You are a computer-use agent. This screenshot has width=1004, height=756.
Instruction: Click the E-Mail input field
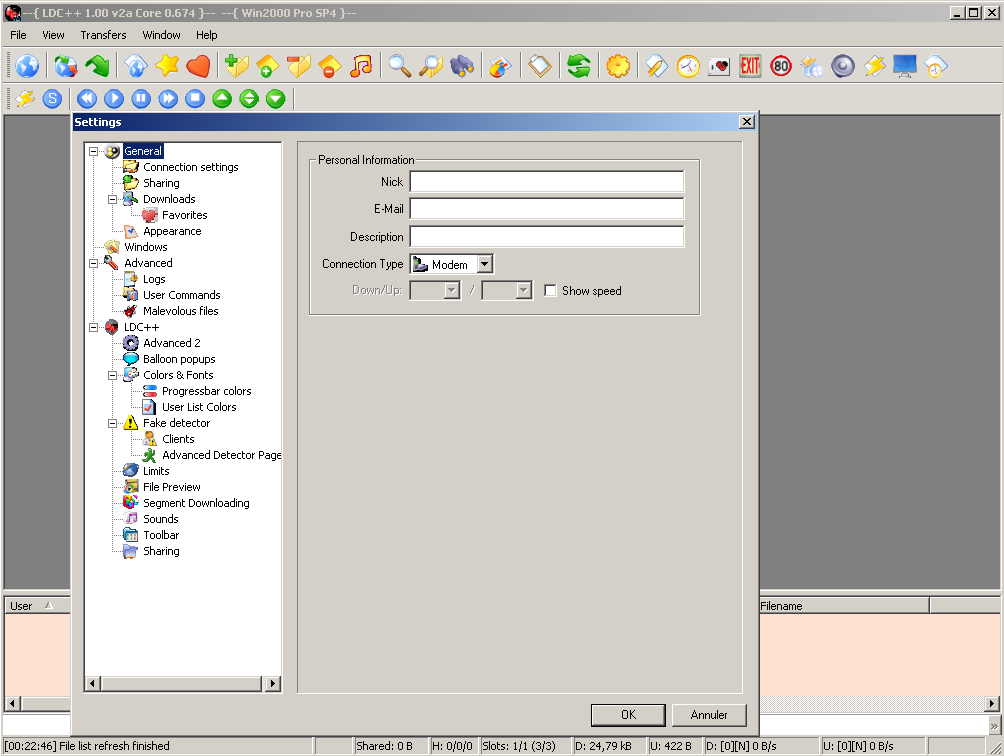point(547,209)
